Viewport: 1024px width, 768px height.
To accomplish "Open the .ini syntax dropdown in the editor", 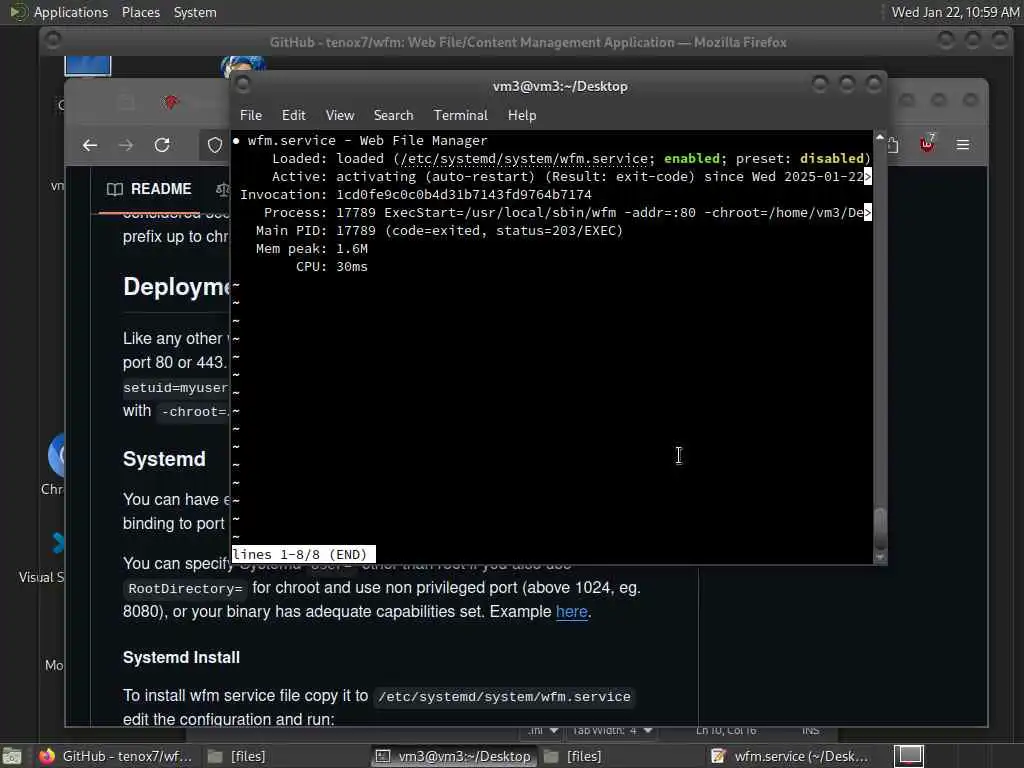I will click(543, 730).
